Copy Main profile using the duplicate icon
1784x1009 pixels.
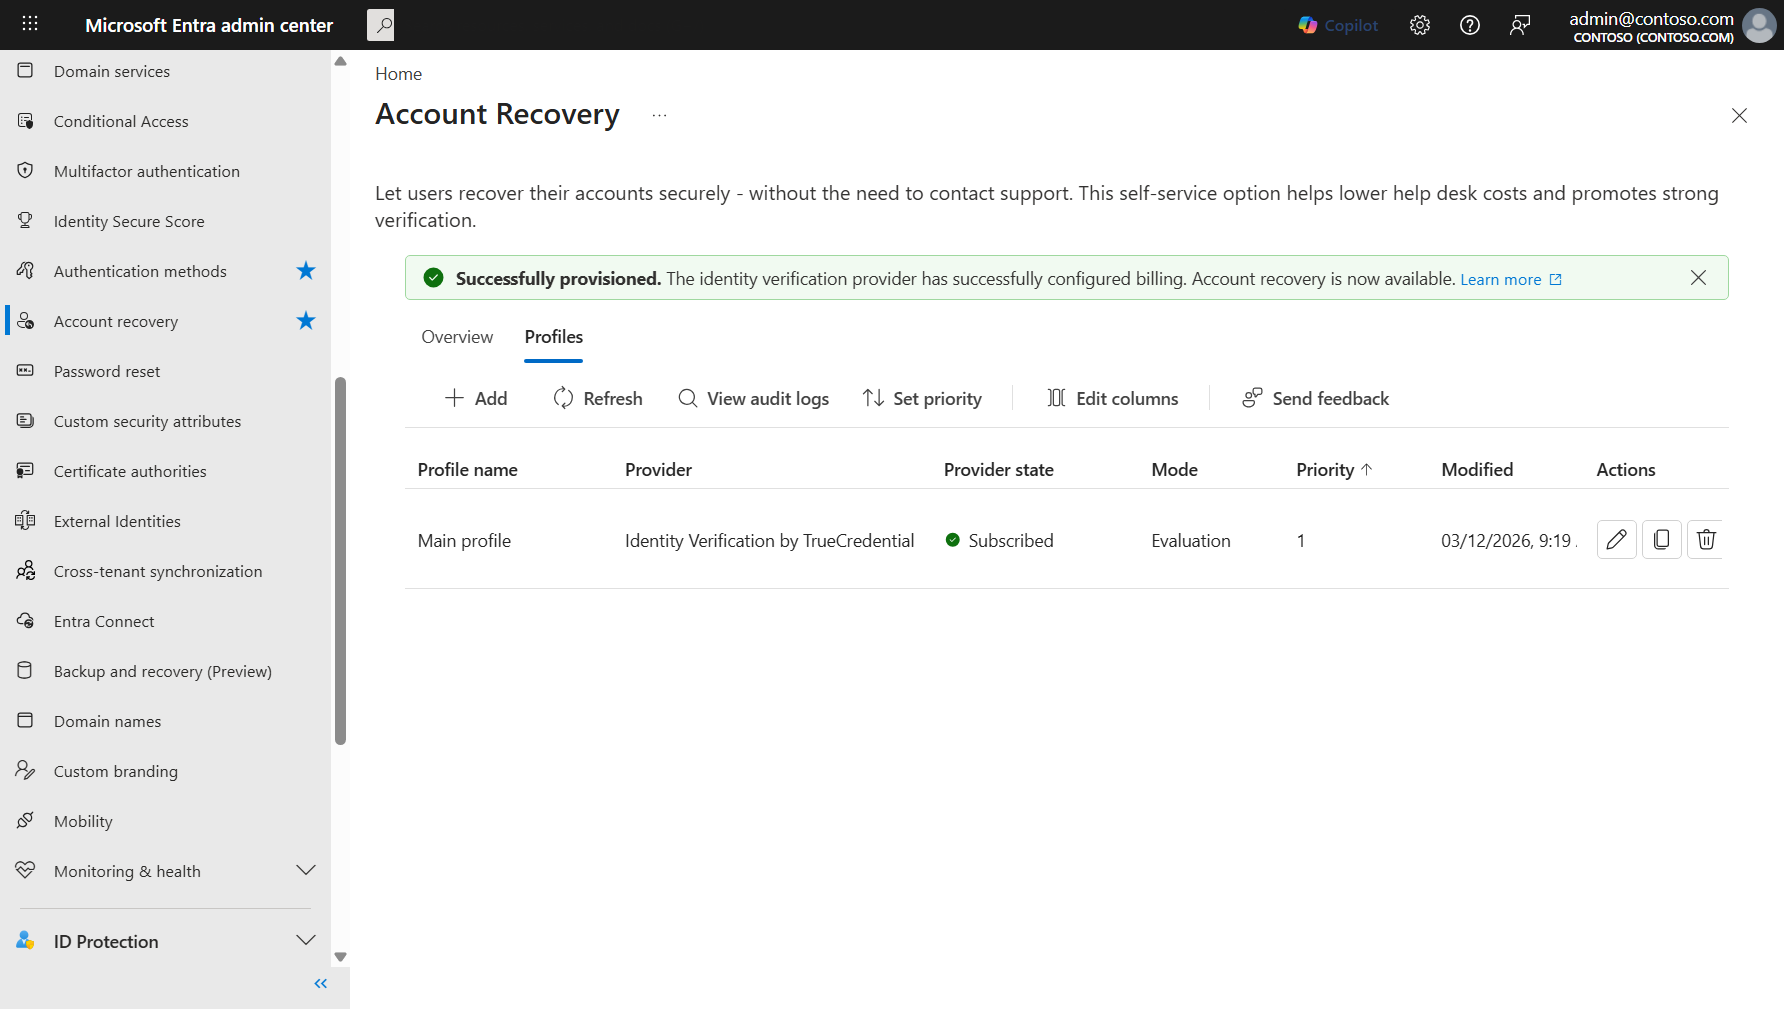click(1661, 540)
